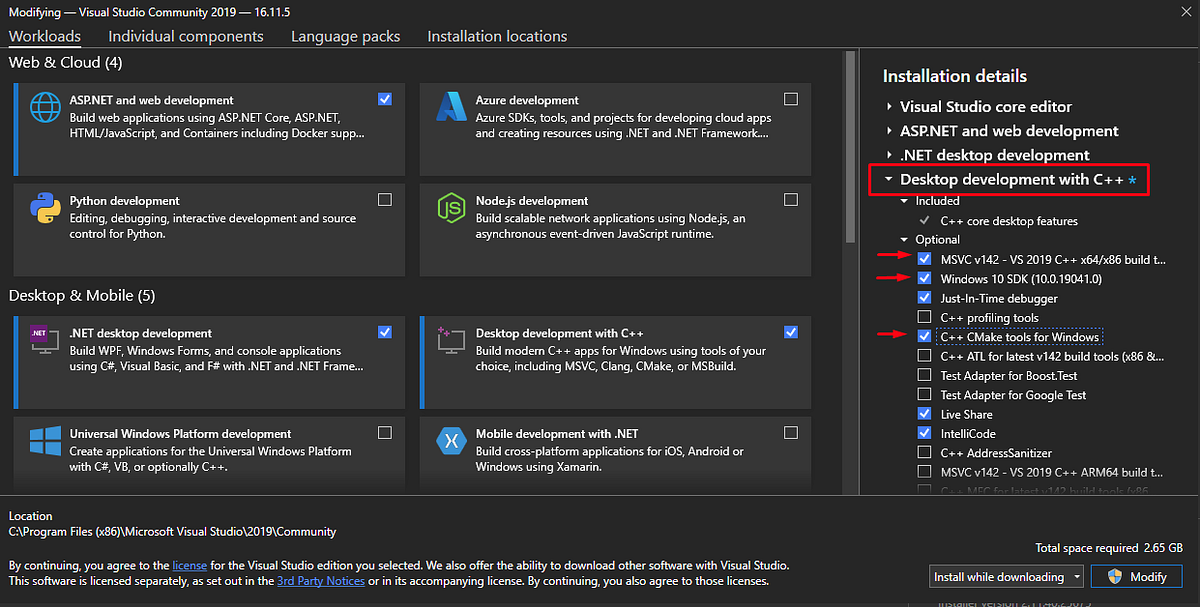Toggle Windows 10 SDK (10.0.19041.0) checkbox
This screenshot has width=1200, height=607.
coord(924,279)
